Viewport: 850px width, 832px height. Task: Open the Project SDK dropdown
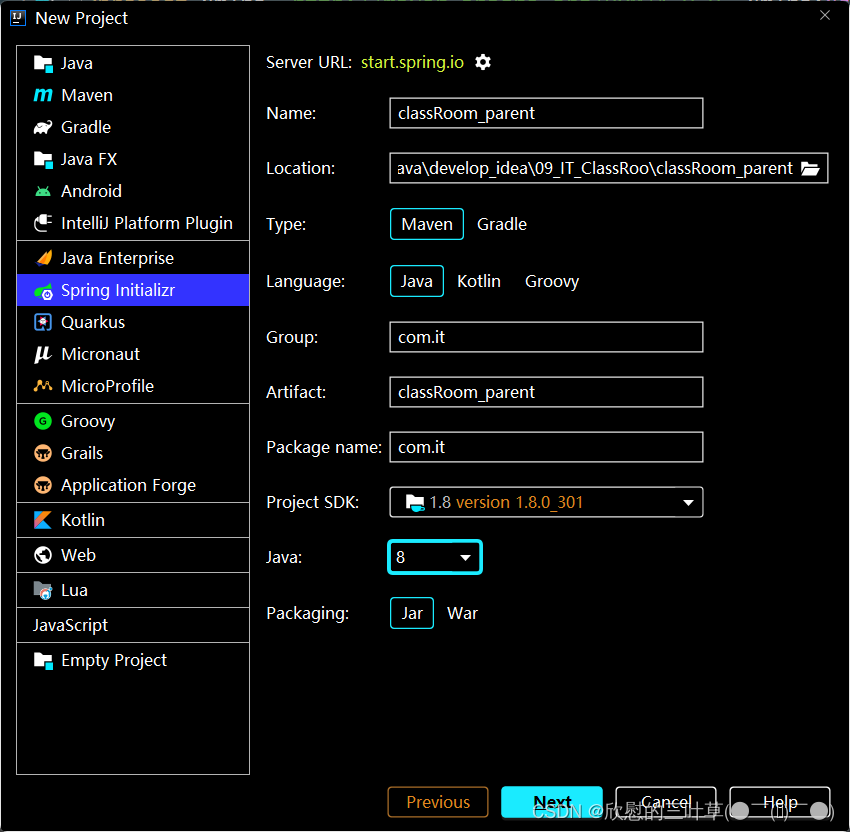coord(546,502)
